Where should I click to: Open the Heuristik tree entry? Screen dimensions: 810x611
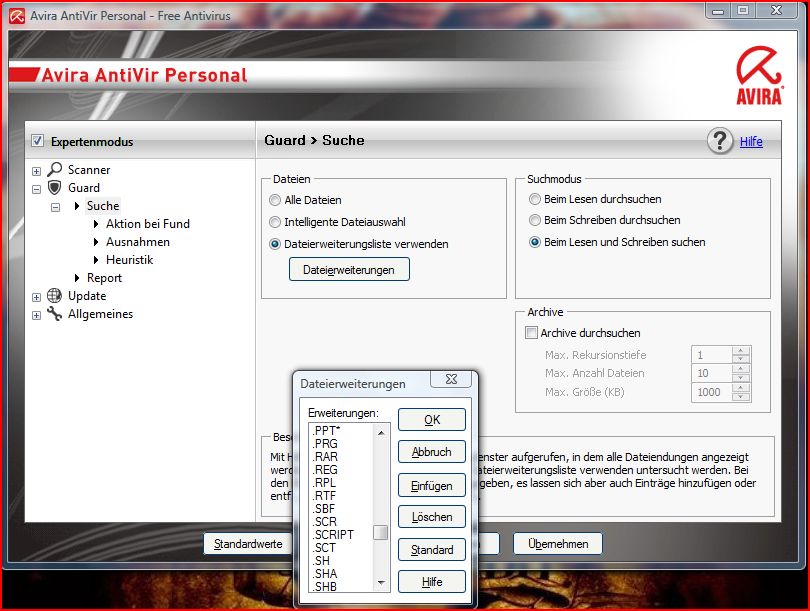pos(129,260)
